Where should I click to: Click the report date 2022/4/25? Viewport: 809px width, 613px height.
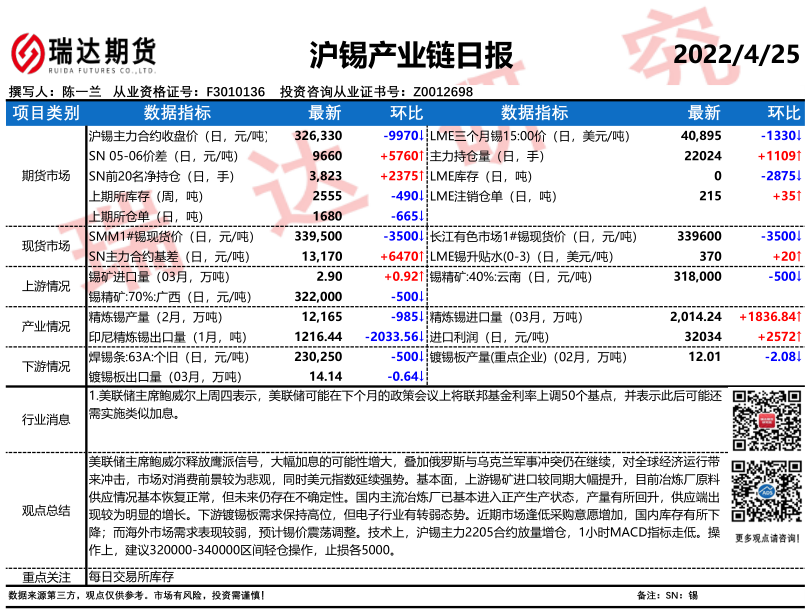[738, 53]
